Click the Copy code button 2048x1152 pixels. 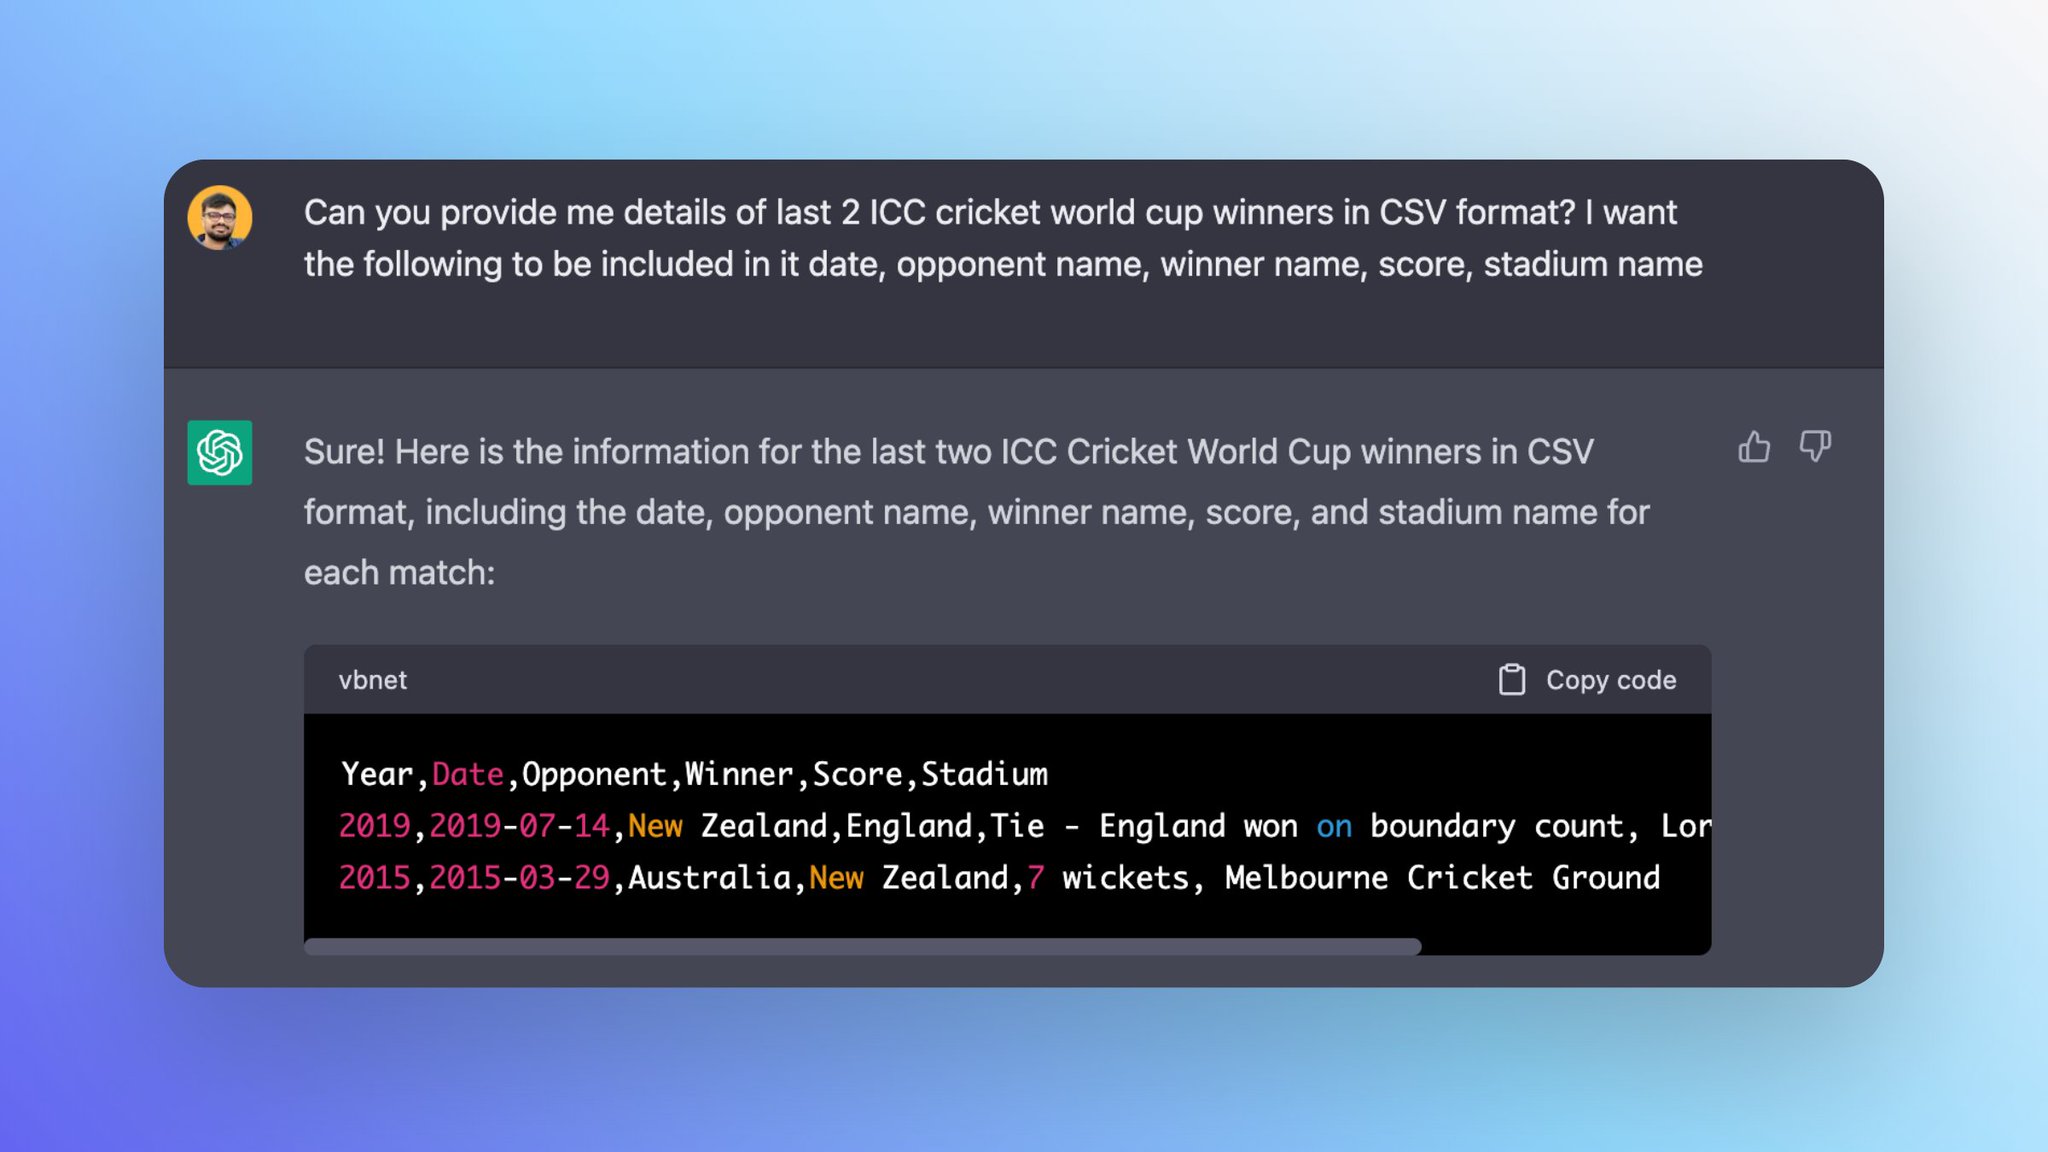point(1587,680)
